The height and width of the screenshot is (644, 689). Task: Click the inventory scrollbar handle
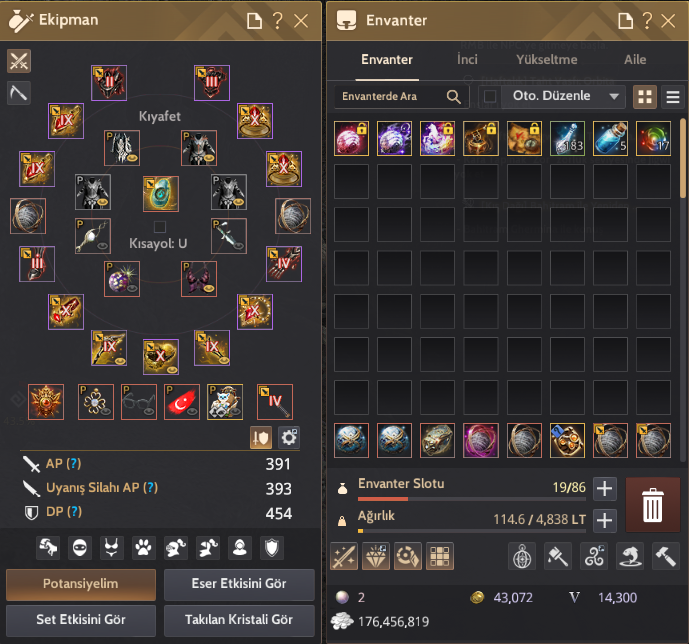point(683,158)
